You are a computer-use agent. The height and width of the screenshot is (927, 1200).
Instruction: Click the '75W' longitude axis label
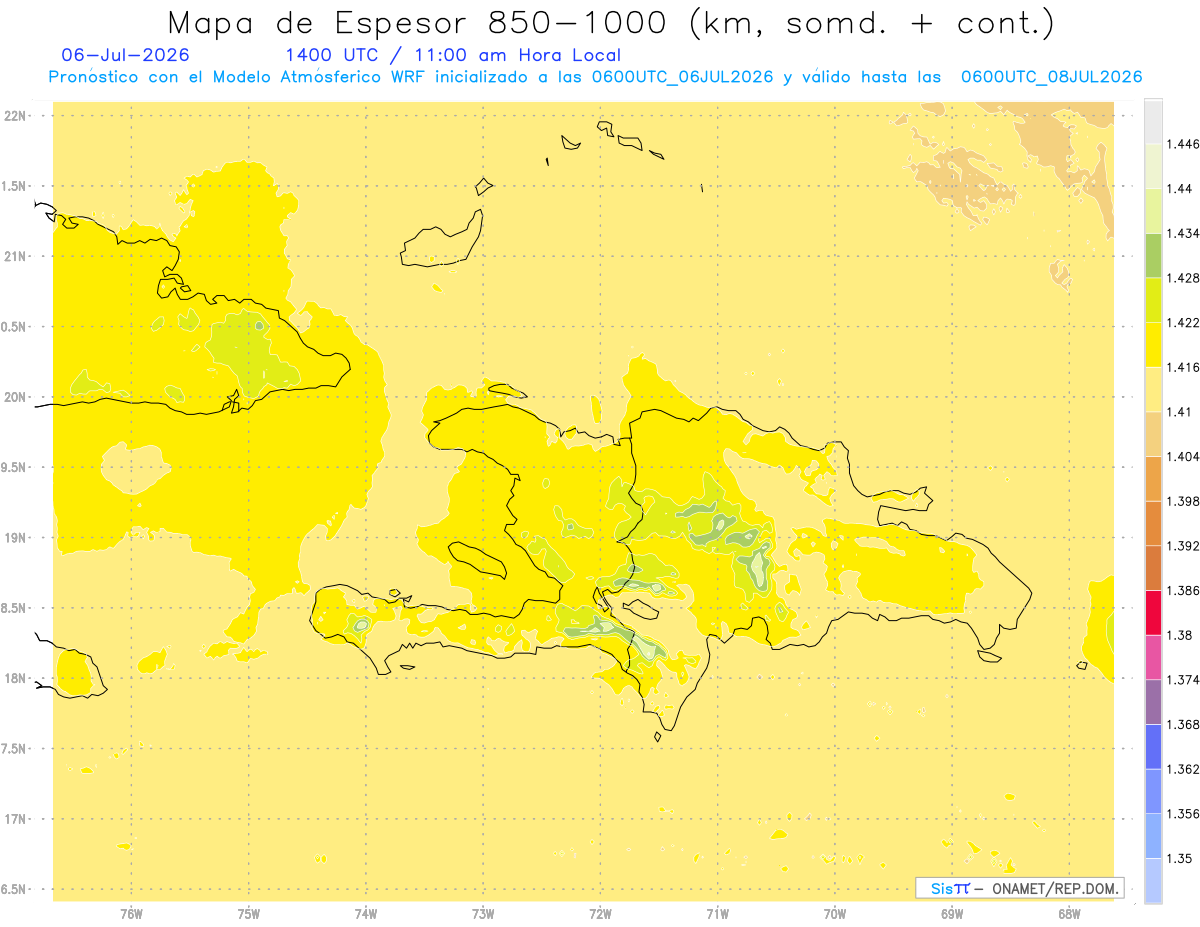pyautogui.click(x=248, y=913)
